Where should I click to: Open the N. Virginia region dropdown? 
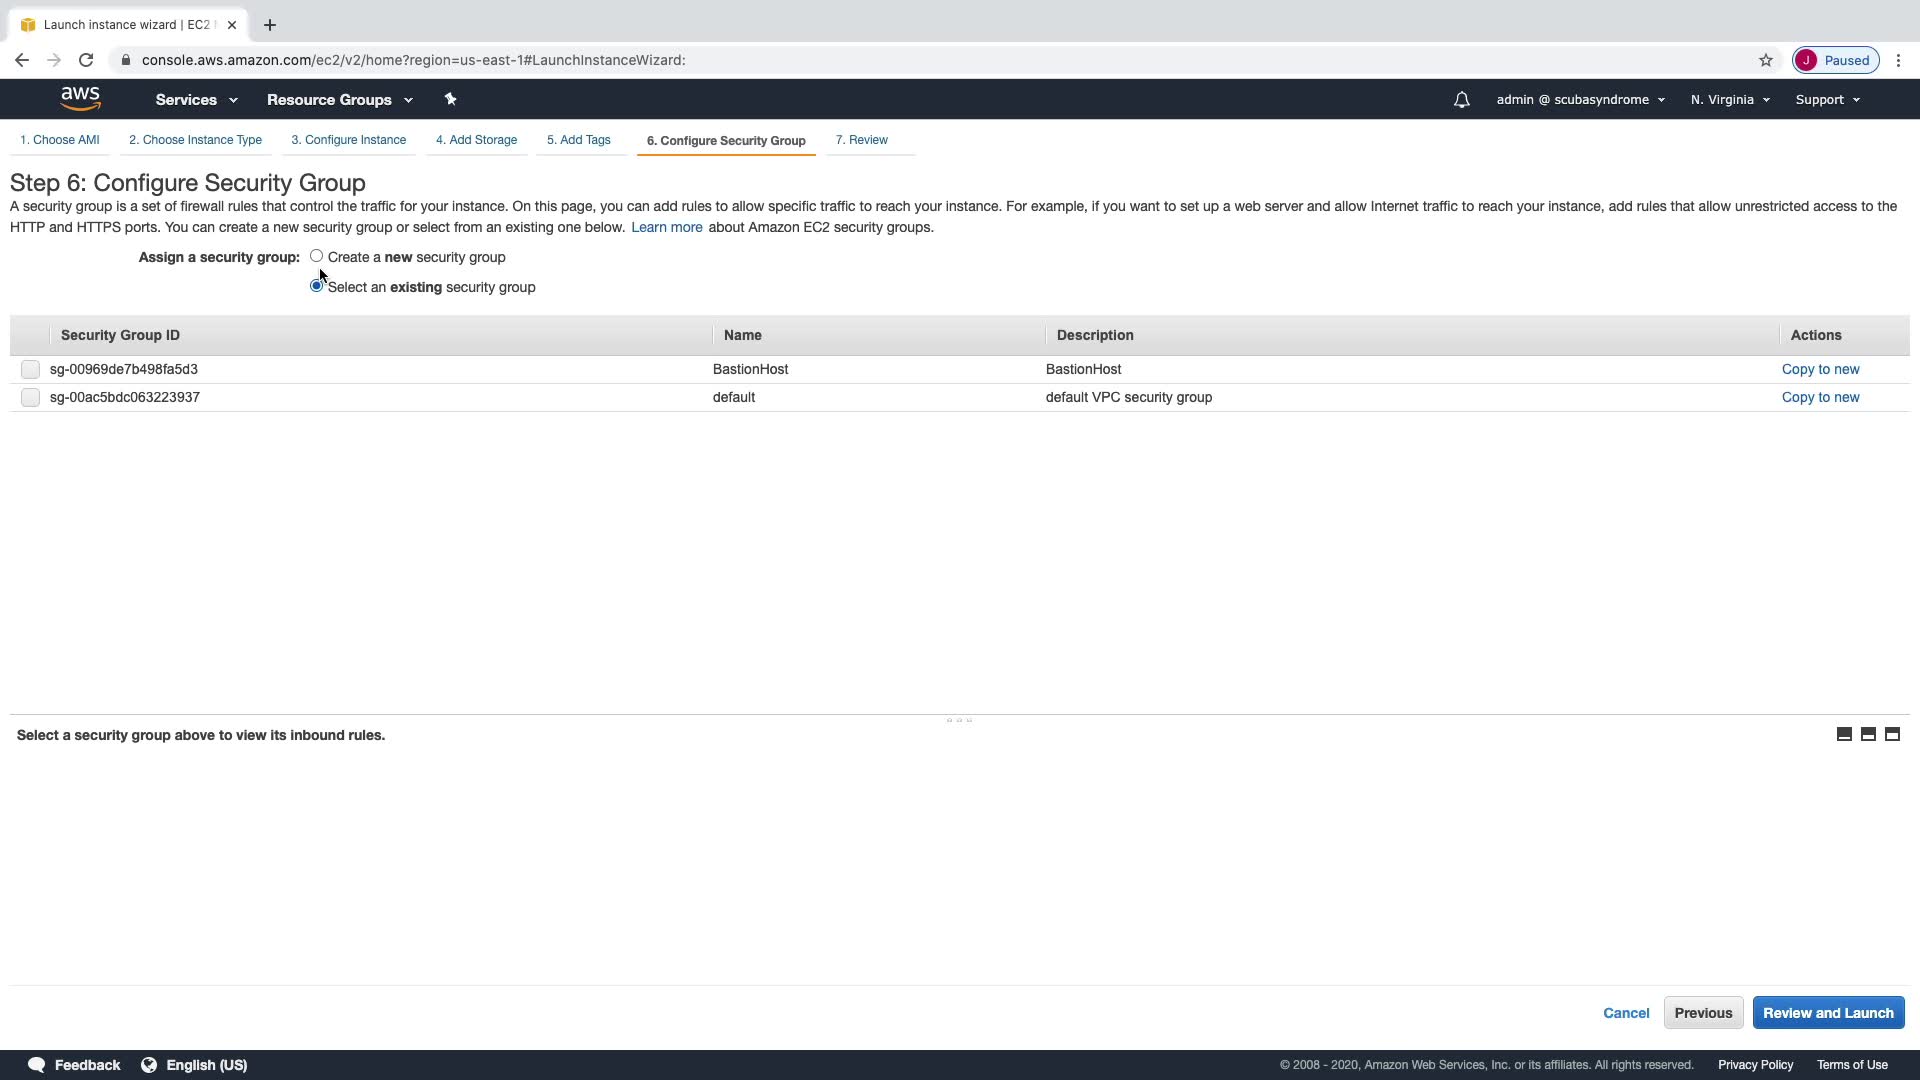coord(1730,100)
